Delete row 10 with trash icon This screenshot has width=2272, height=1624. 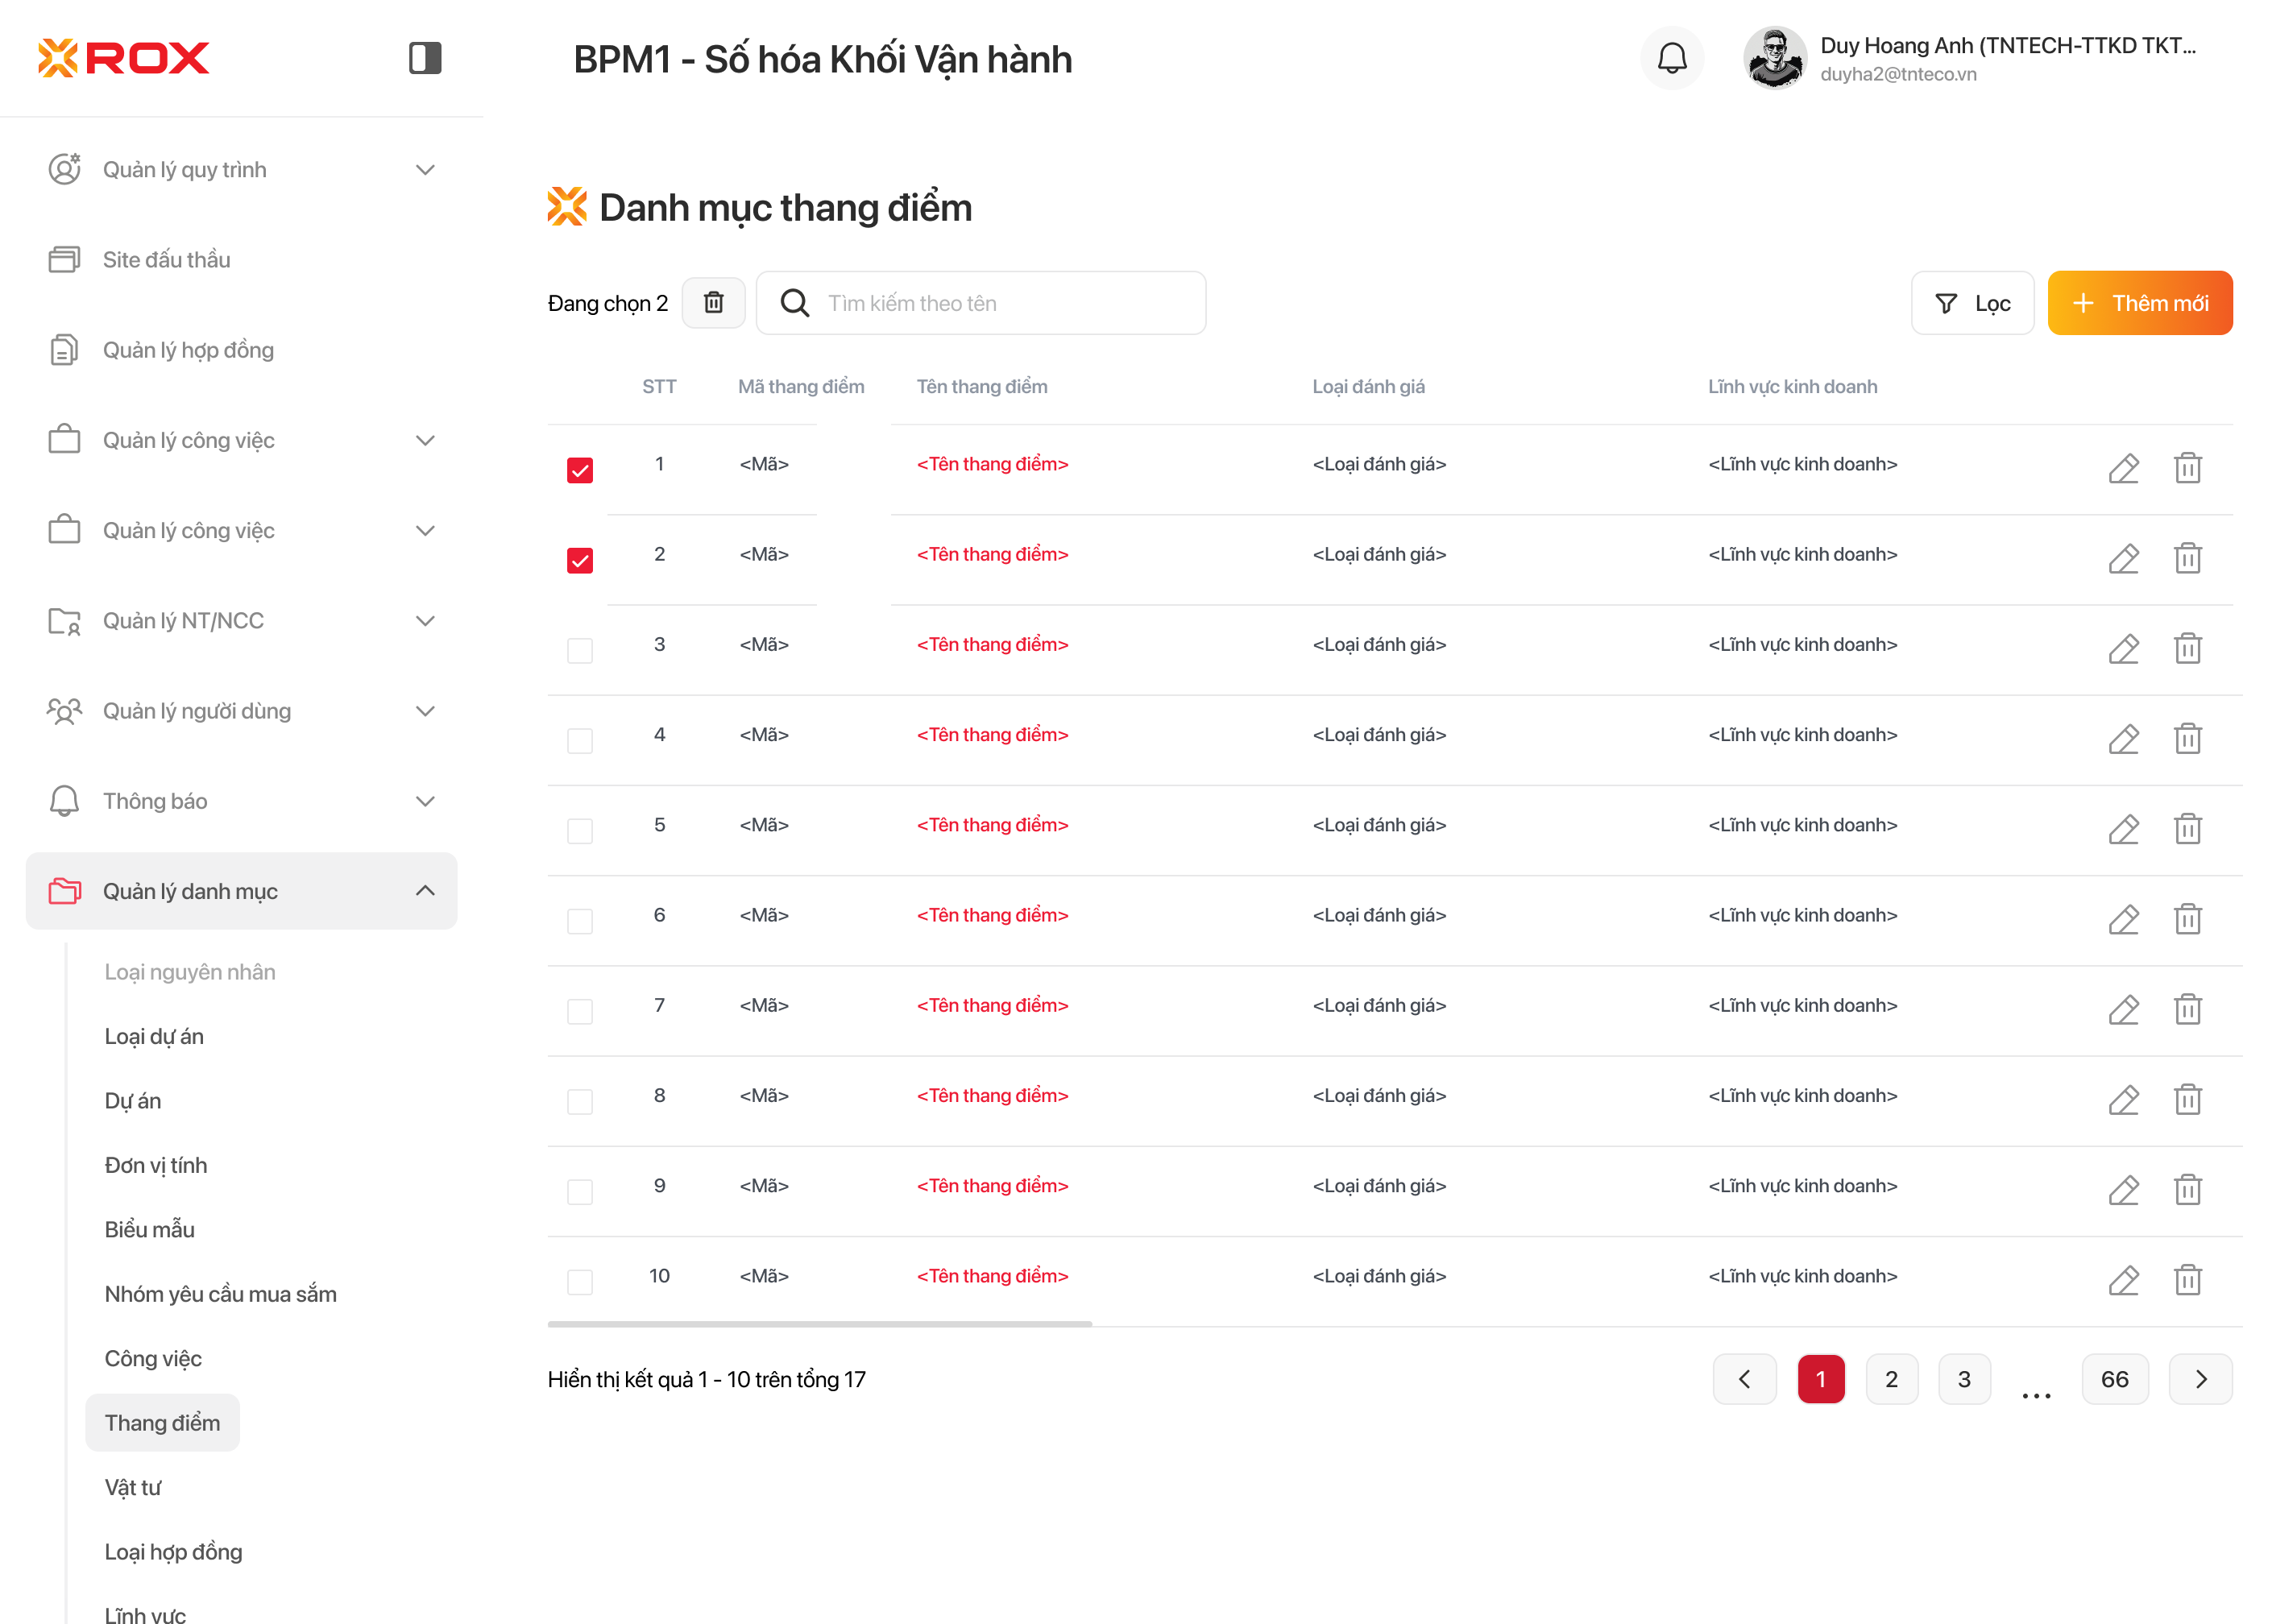click(2187, 1280)
